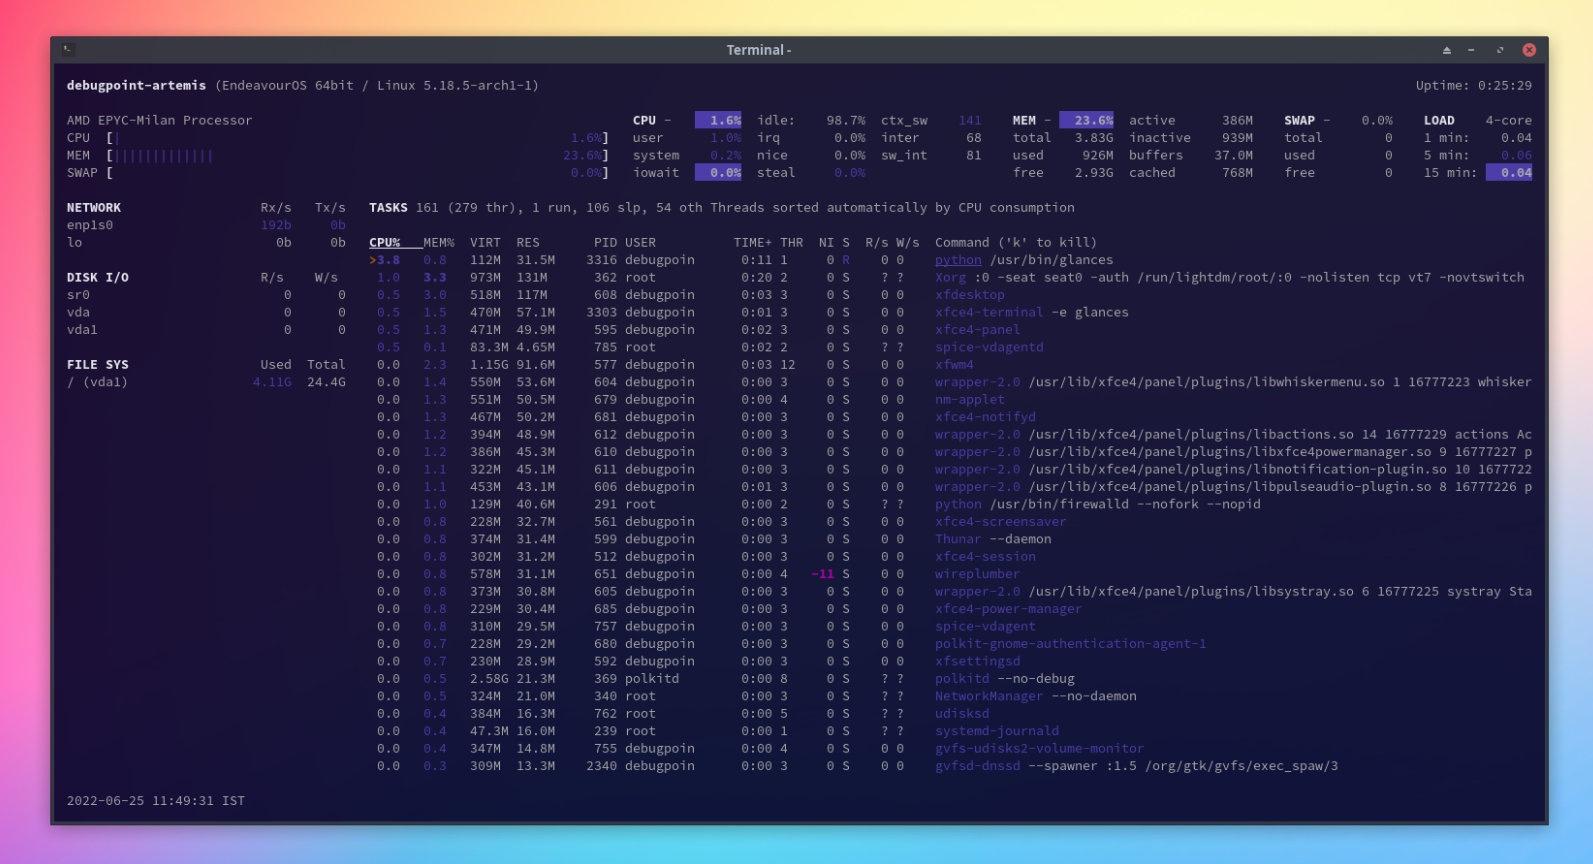Click the CPU% column header
Viewport: 1593px width, 864px height.
tap(384, 243)
